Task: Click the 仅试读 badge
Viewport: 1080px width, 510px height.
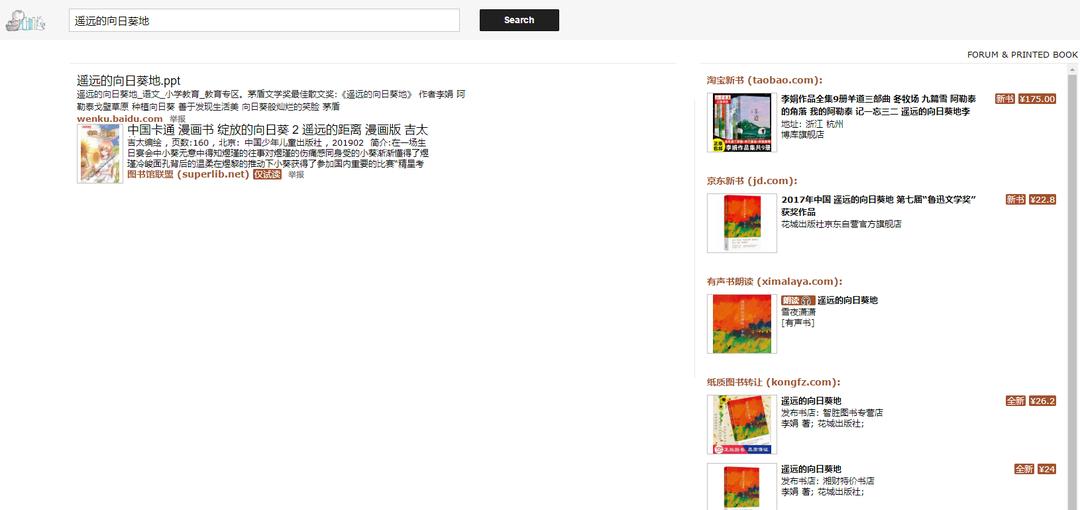Action: click(x=267, y=174)
